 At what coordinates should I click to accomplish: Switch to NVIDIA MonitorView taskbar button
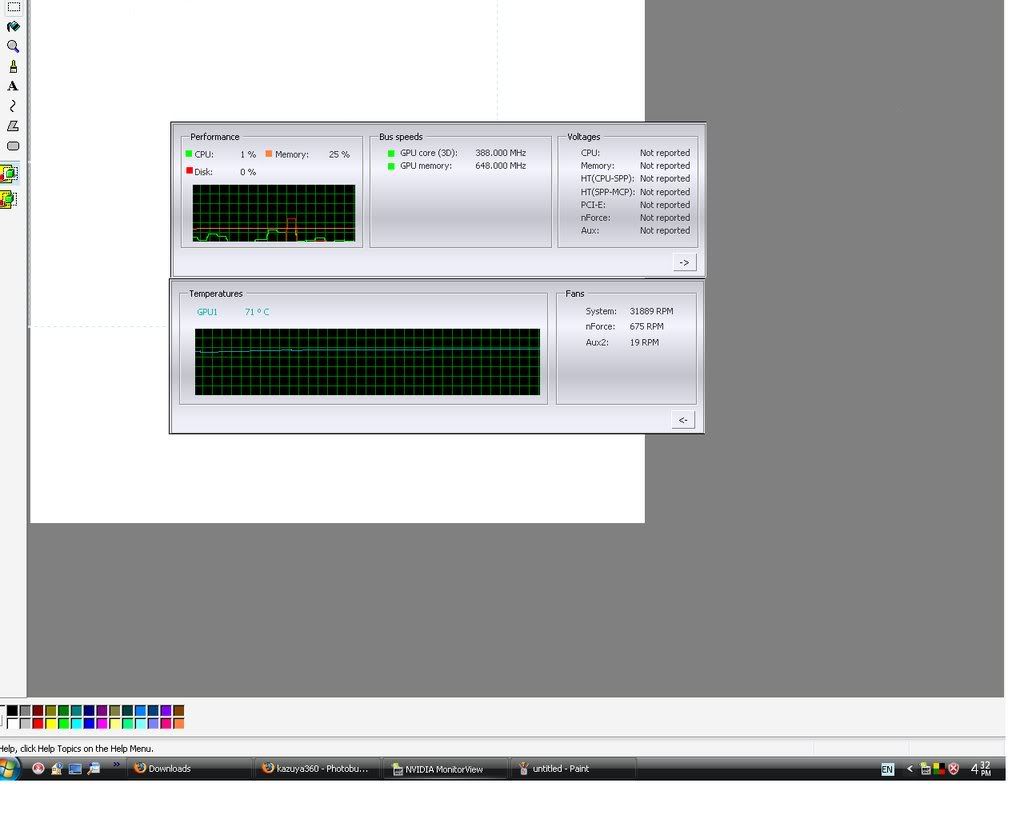pyautogui.click(x=444, y=769)
